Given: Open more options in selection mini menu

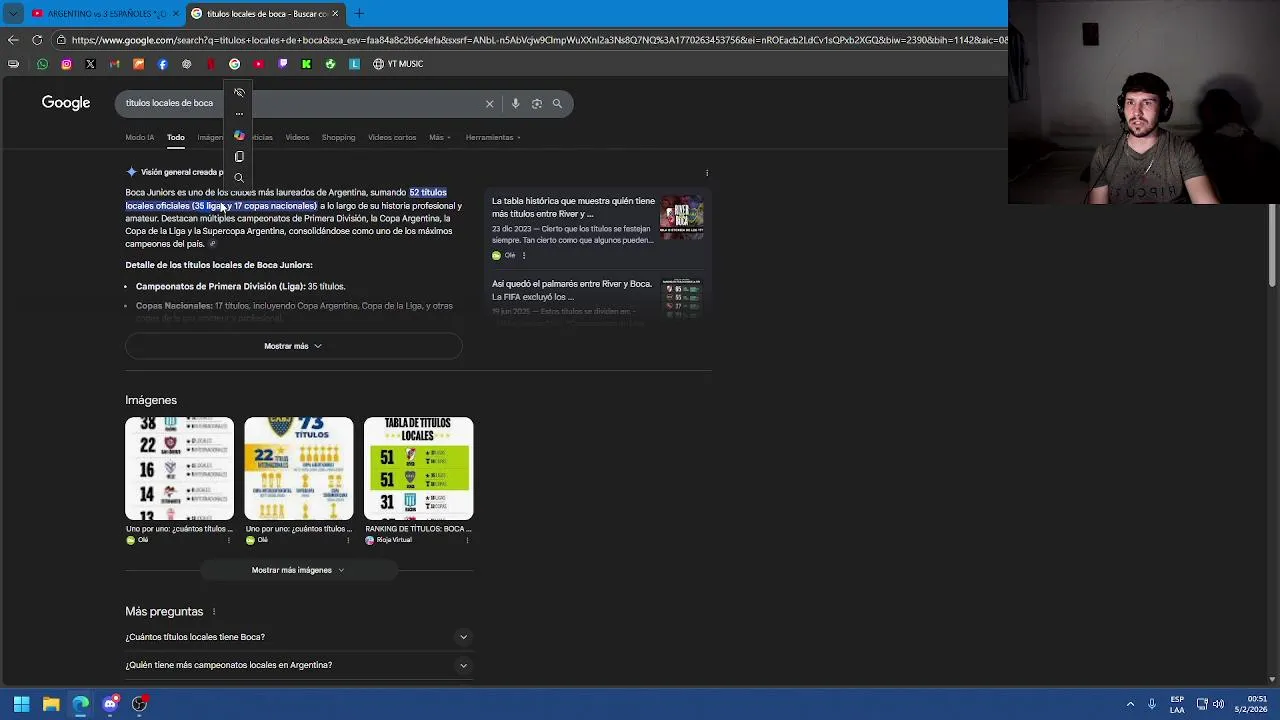Looking at the screenshot, I should (x=239, y=114).
